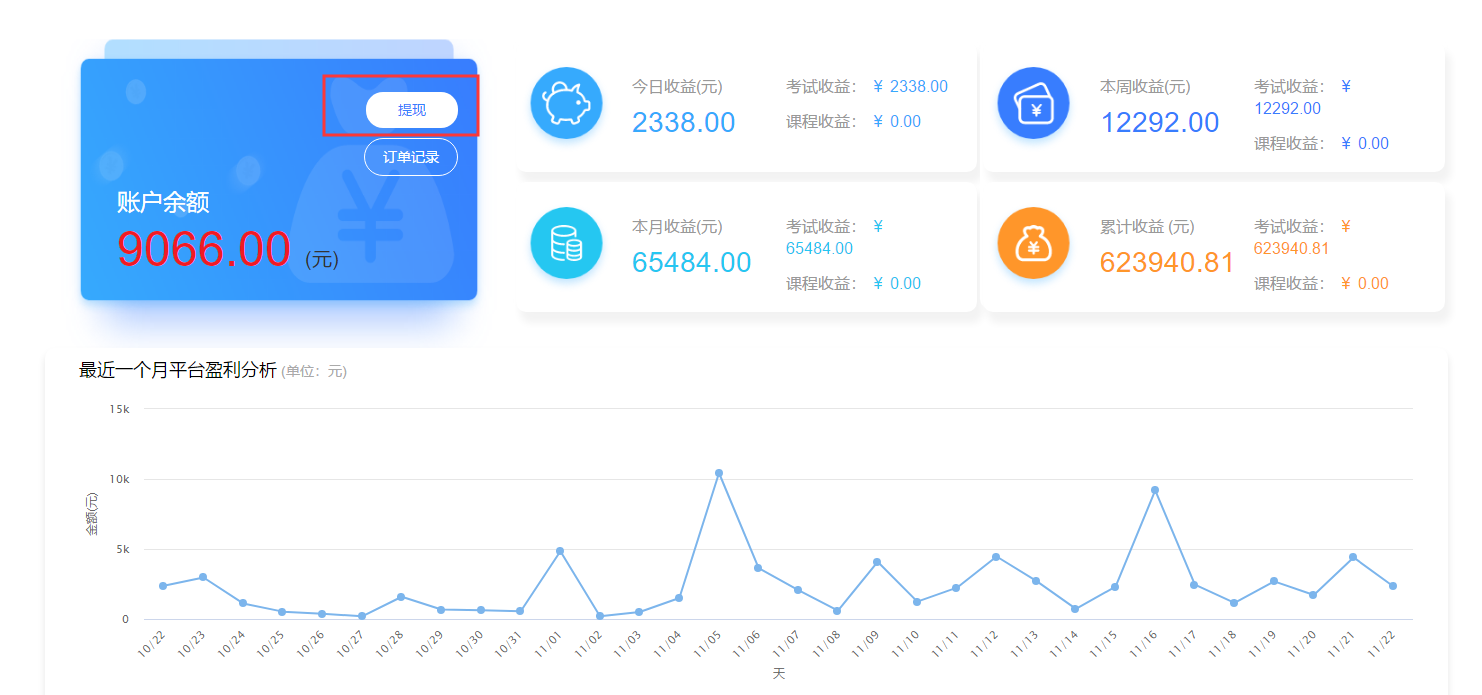Click the 11/16 x-axis date label

1144,642
